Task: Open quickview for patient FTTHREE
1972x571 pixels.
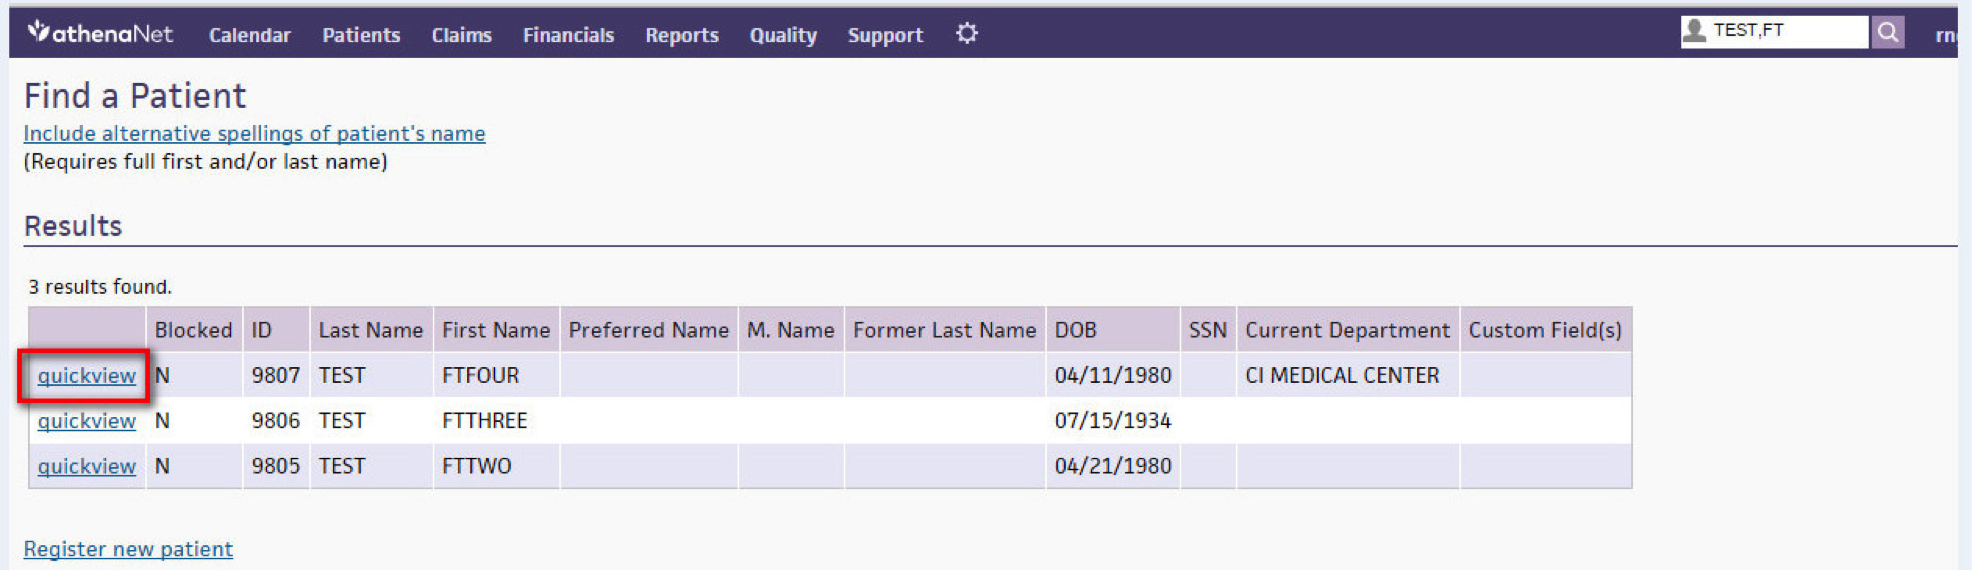Action: [86, 421]
